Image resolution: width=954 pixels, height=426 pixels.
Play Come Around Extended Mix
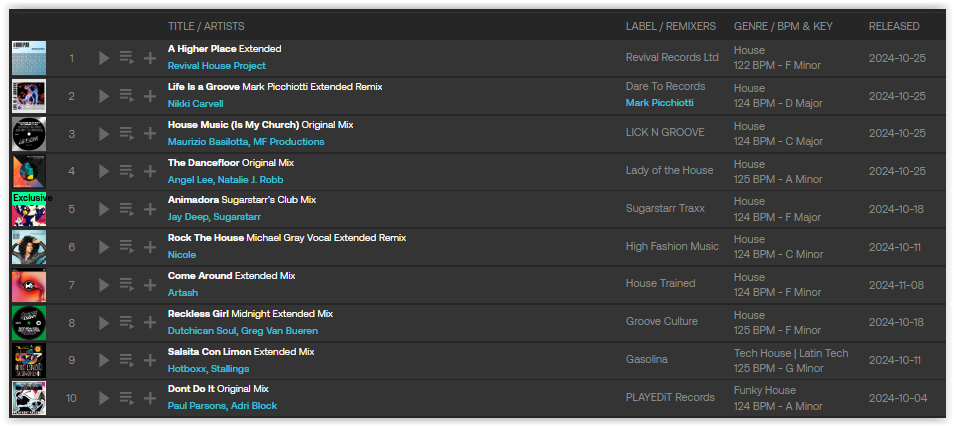click(x=104, y=285)
